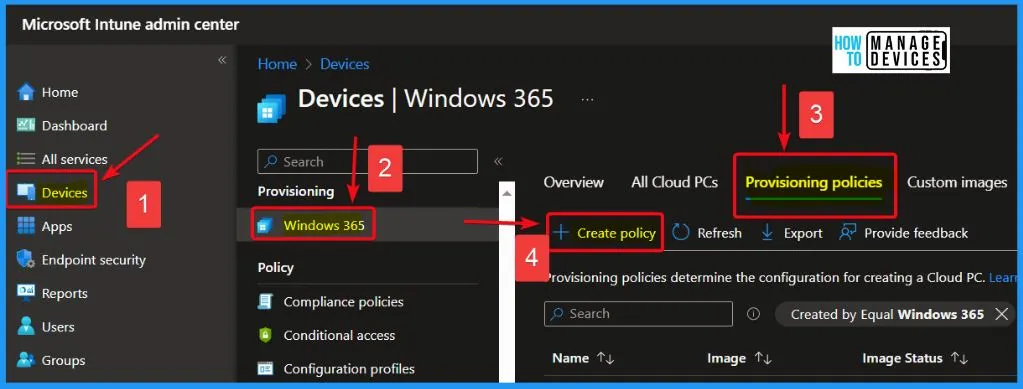Open Compliance policies text entry

click(343, 302)
